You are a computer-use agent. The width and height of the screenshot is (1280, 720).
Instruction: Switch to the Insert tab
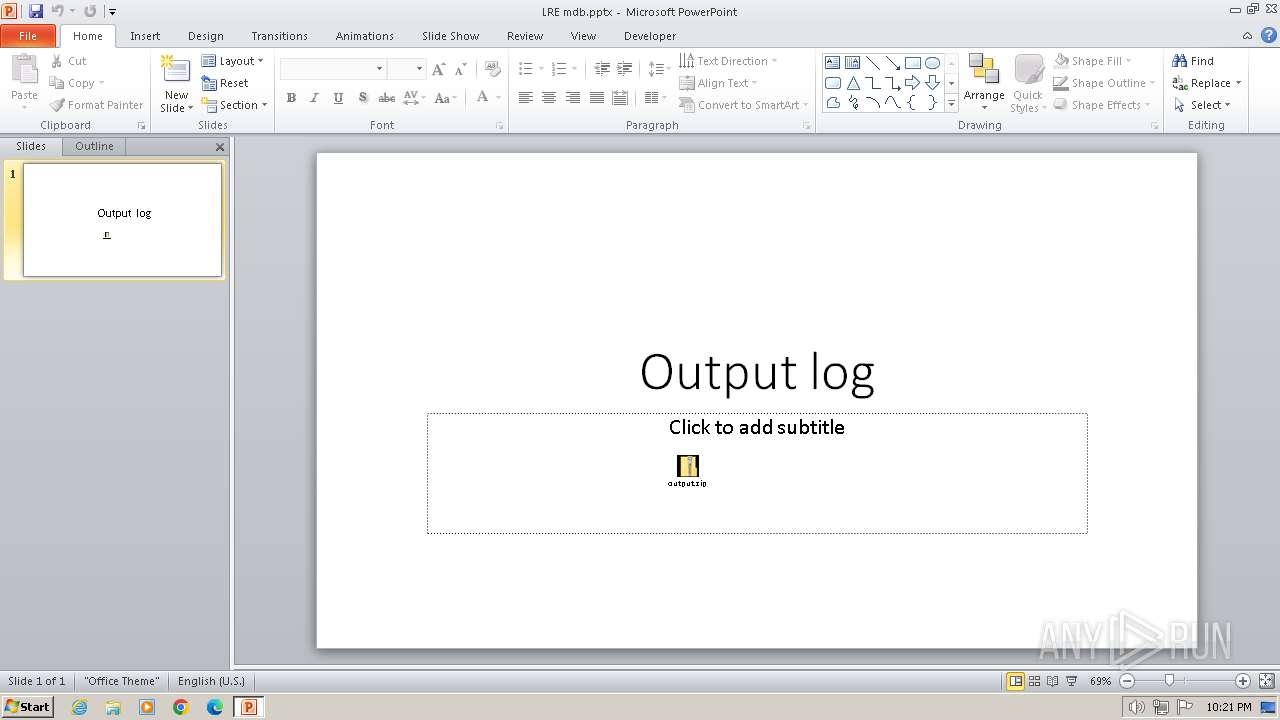[x=145, y=36]
